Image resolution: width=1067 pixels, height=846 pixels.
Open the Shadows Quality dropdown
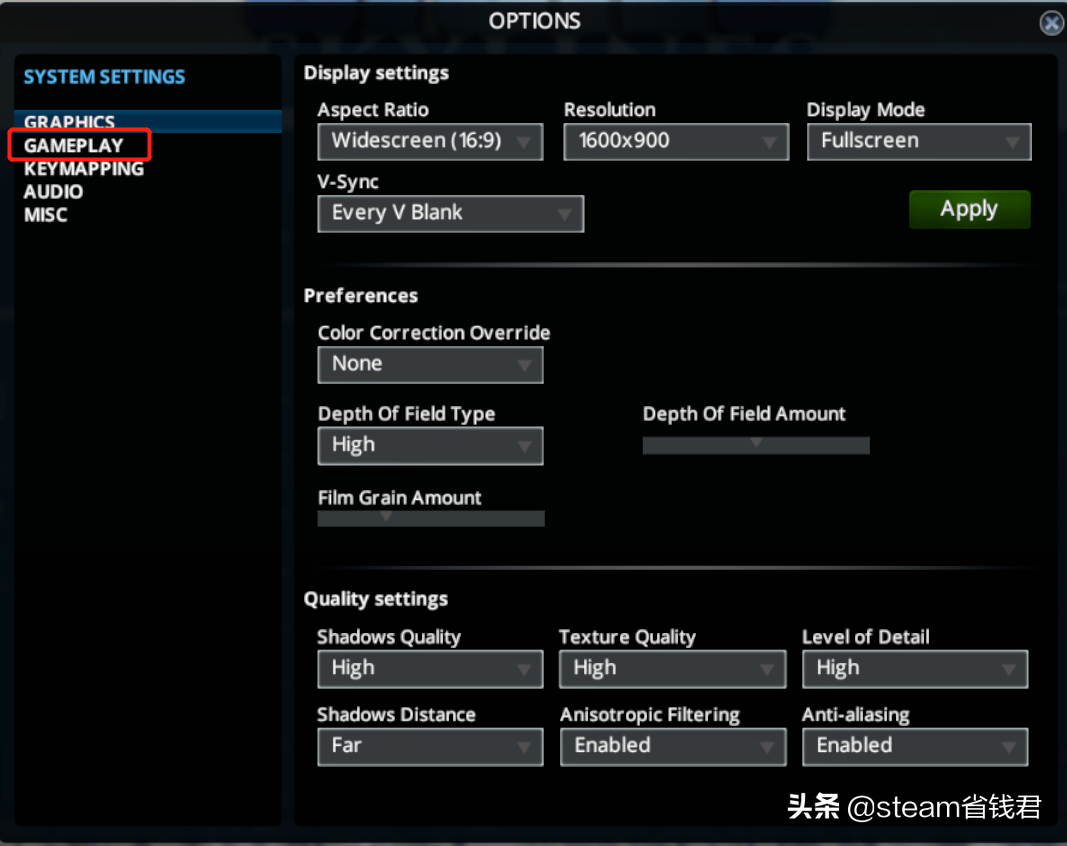point(430,669)
